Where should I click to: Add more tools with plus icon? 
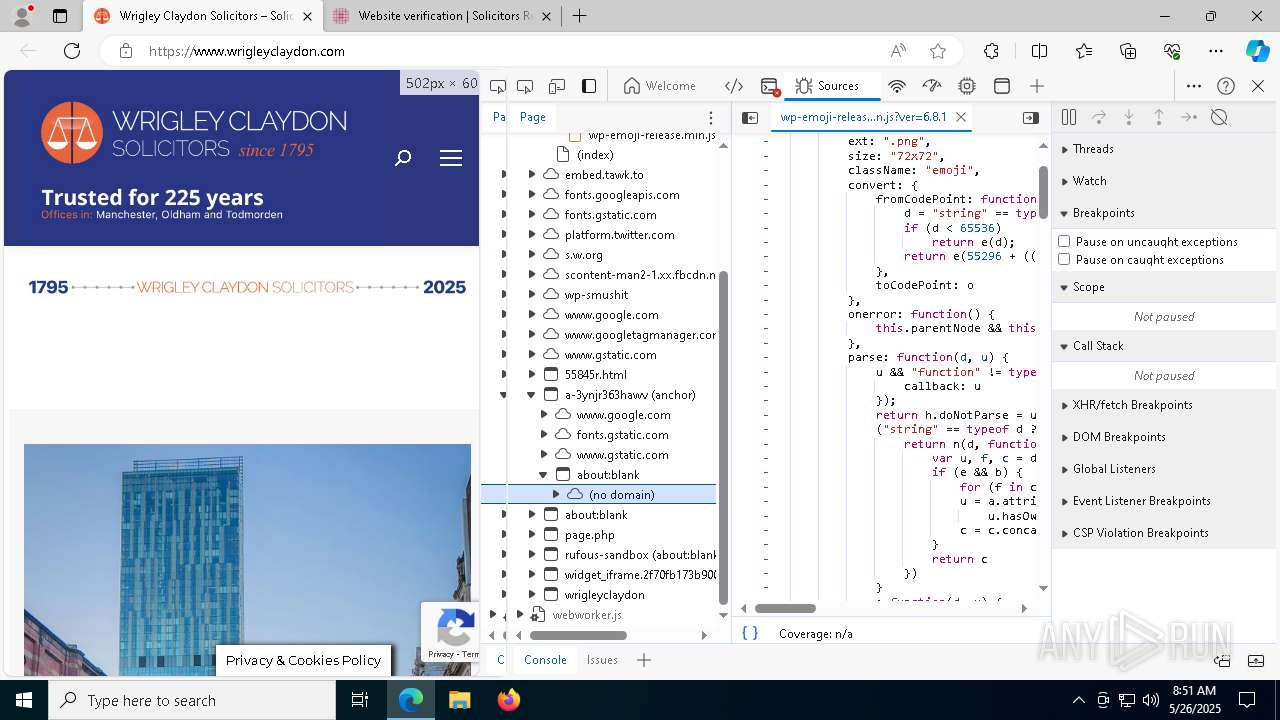pyautogui.click(x=1037, y=86)
